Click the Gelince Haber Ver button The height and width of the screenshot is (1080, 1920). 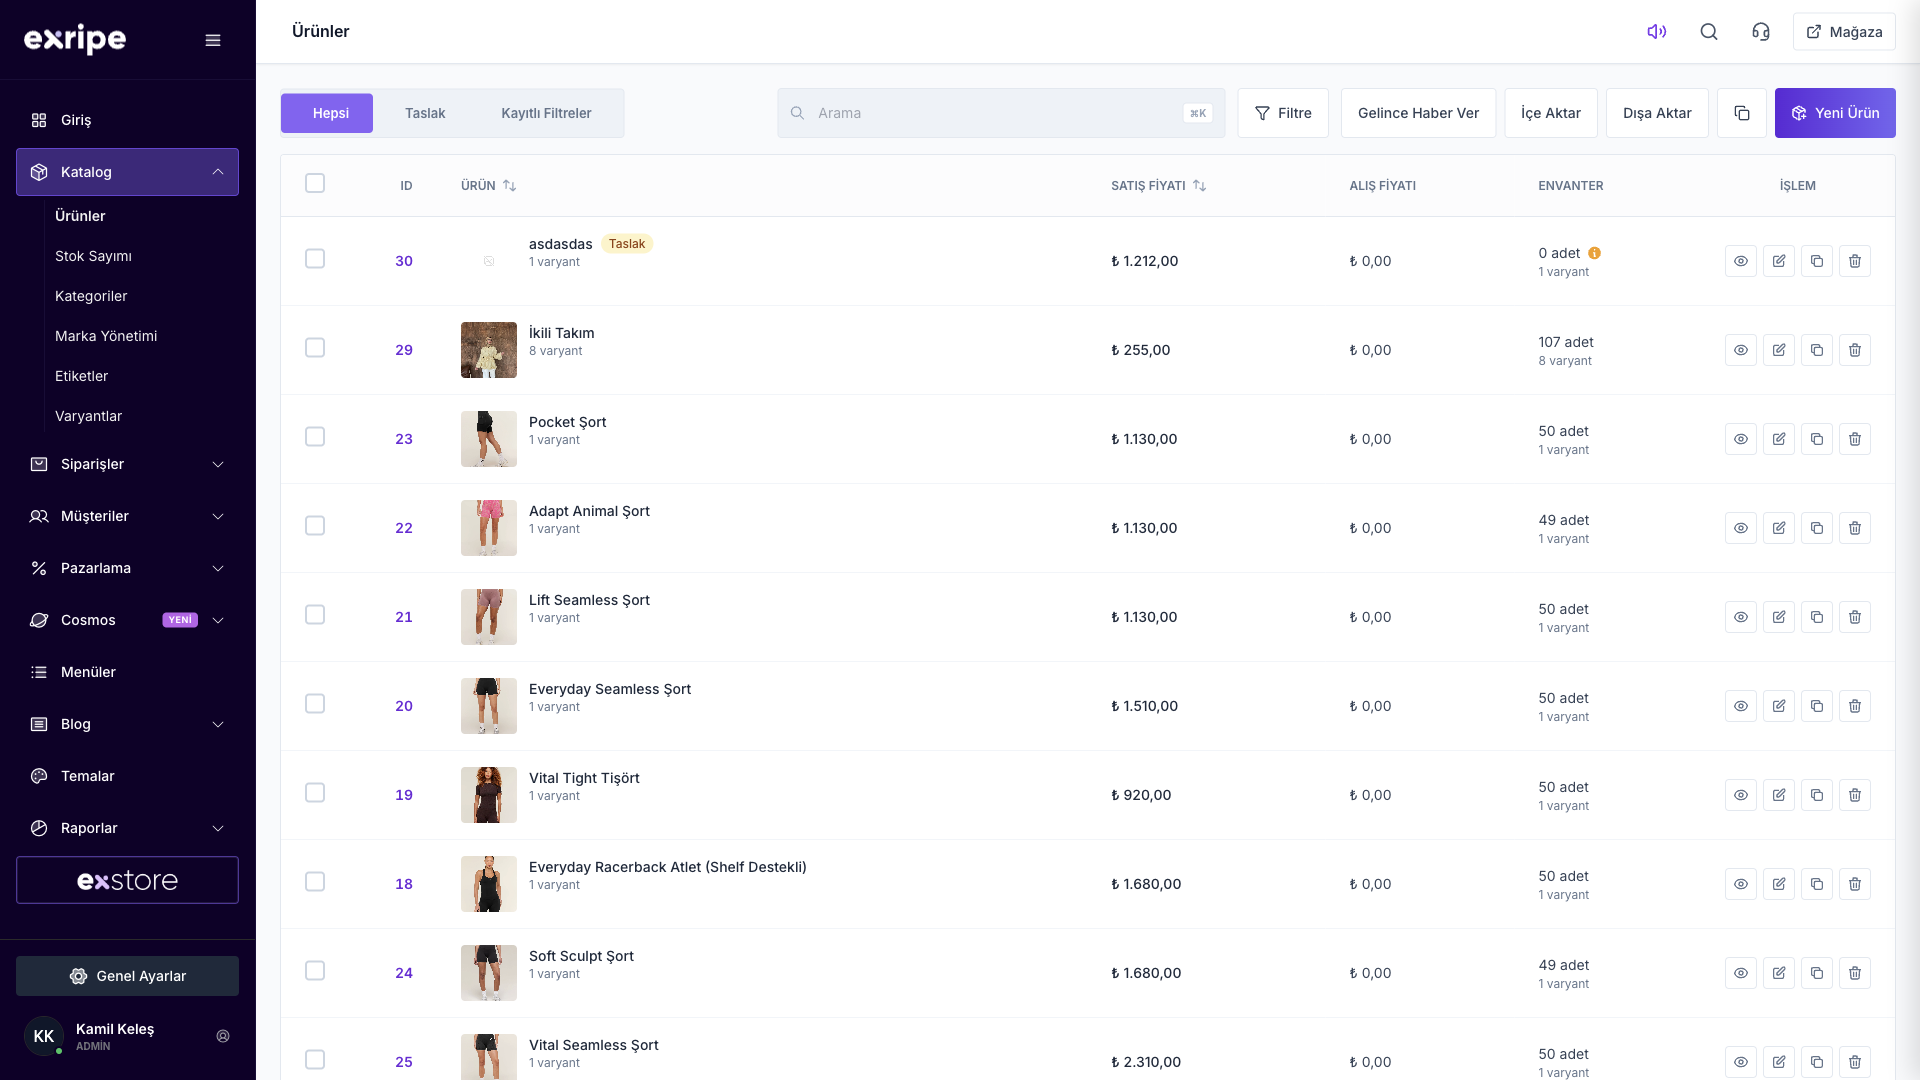pos(1418,113)
